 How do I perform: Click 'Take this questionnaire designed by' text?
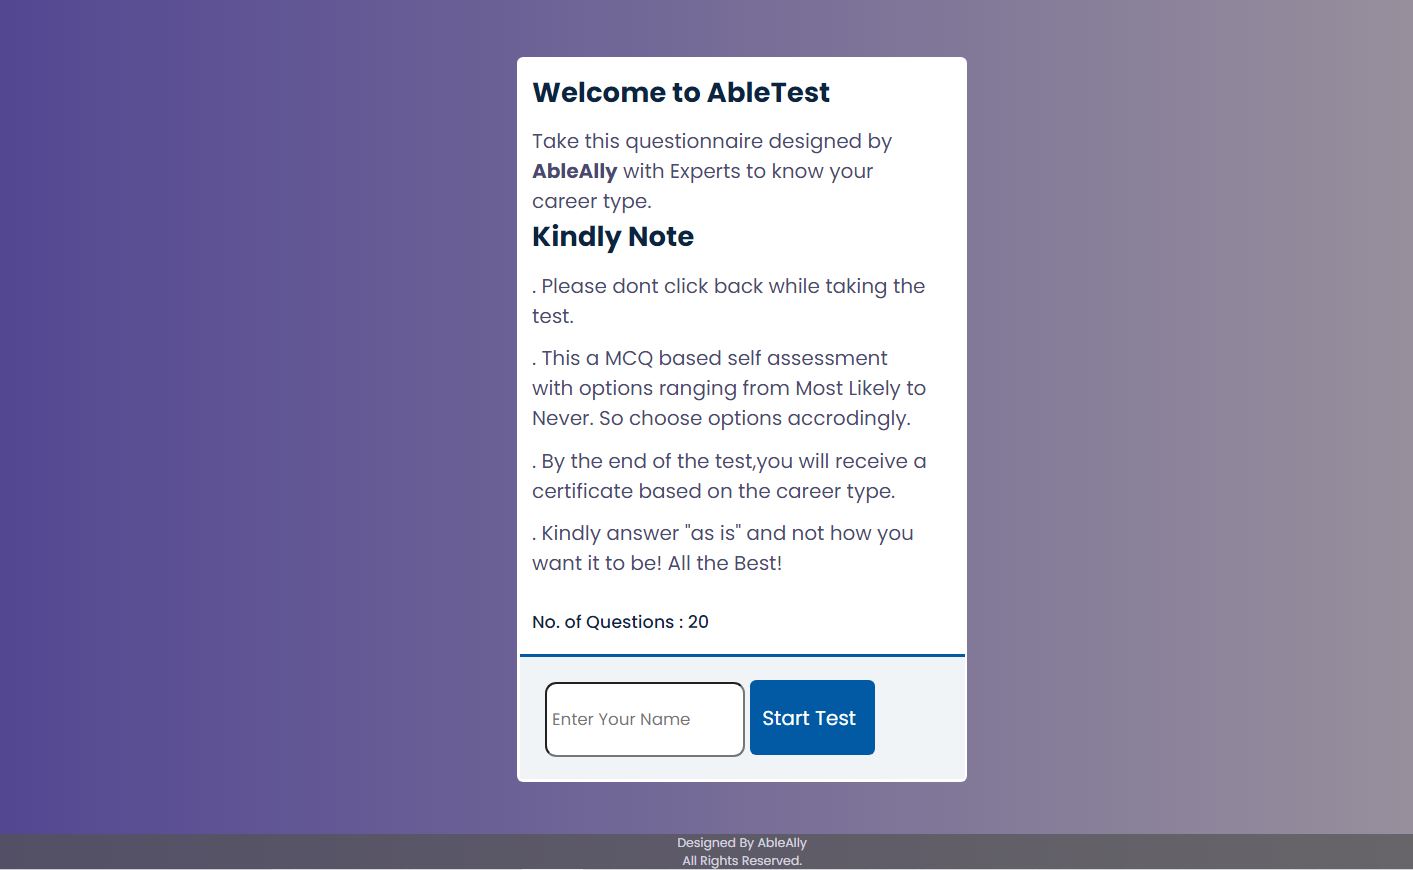(x=711, y=141)
